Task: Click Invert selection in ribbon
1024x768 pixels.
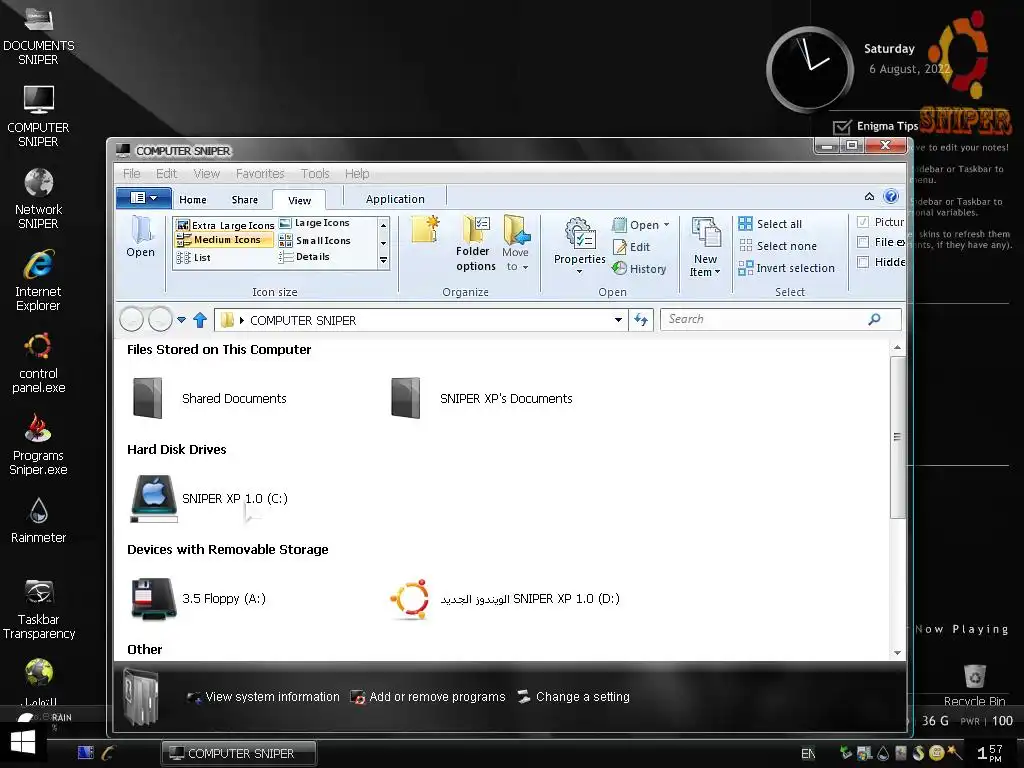Action: [786, 268]
